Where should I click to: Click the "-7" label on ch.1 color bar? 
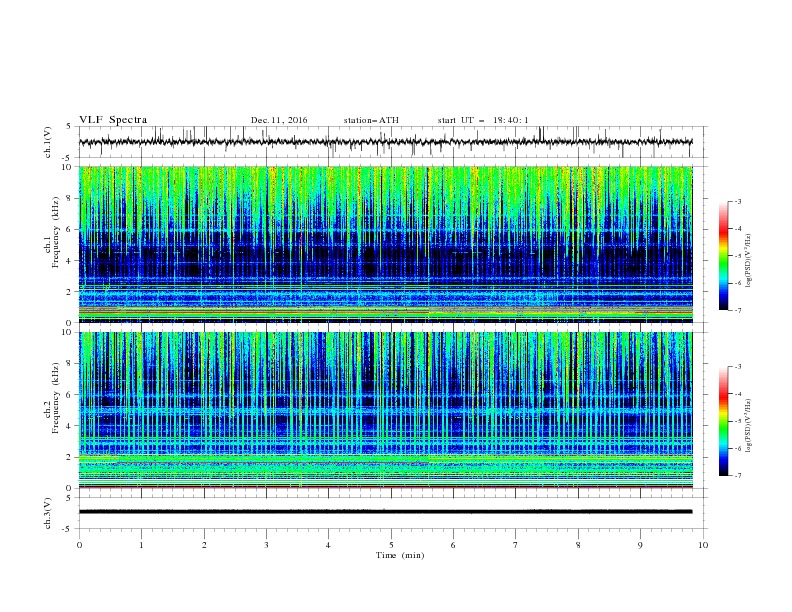[x=738, y=310]
